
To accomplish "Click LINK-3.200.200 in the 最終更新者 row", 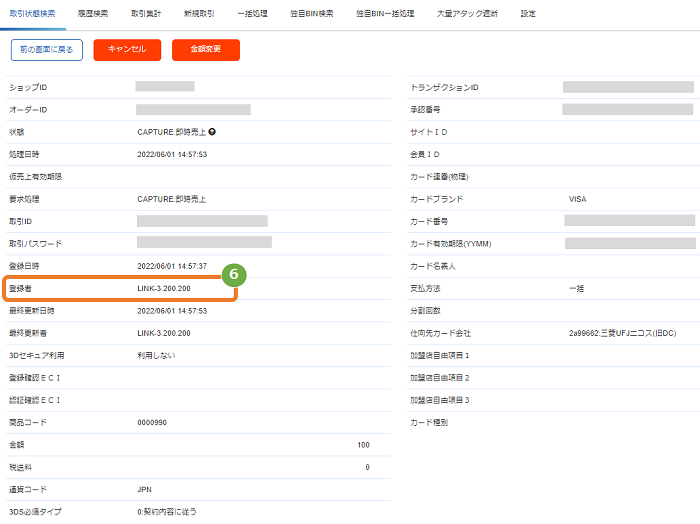I will pos(164,333).
